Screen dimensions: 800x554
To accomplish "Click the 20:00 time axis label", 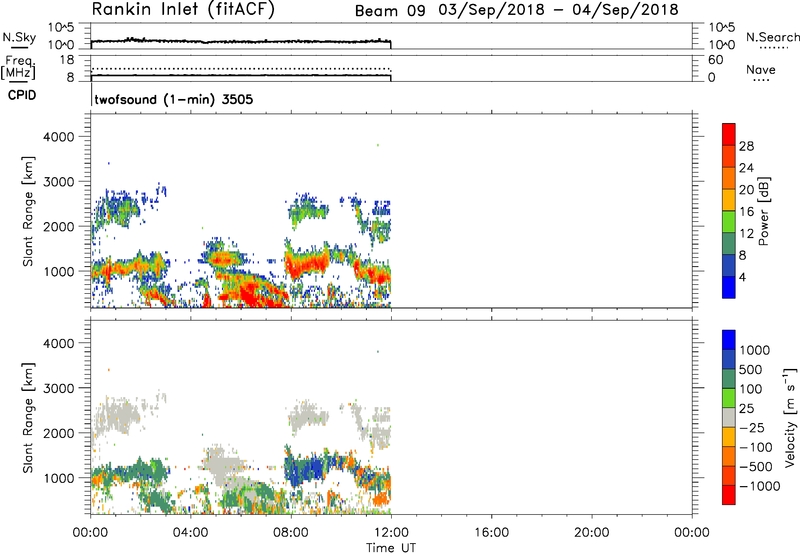I will point(592,533).
